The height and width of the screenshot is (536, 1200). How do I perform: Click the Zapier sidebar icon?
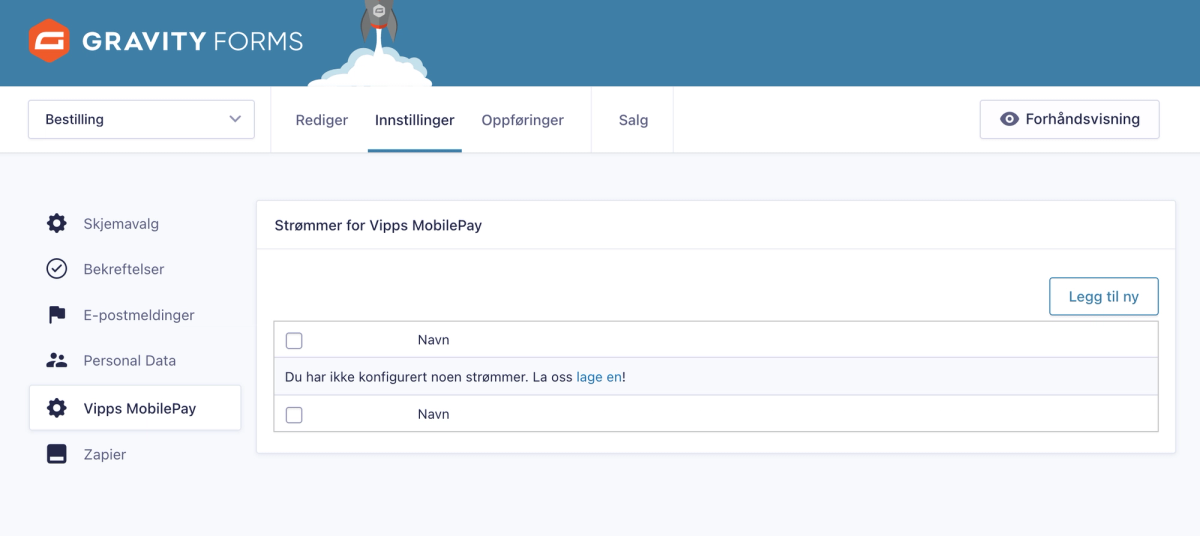click(57, 454)
